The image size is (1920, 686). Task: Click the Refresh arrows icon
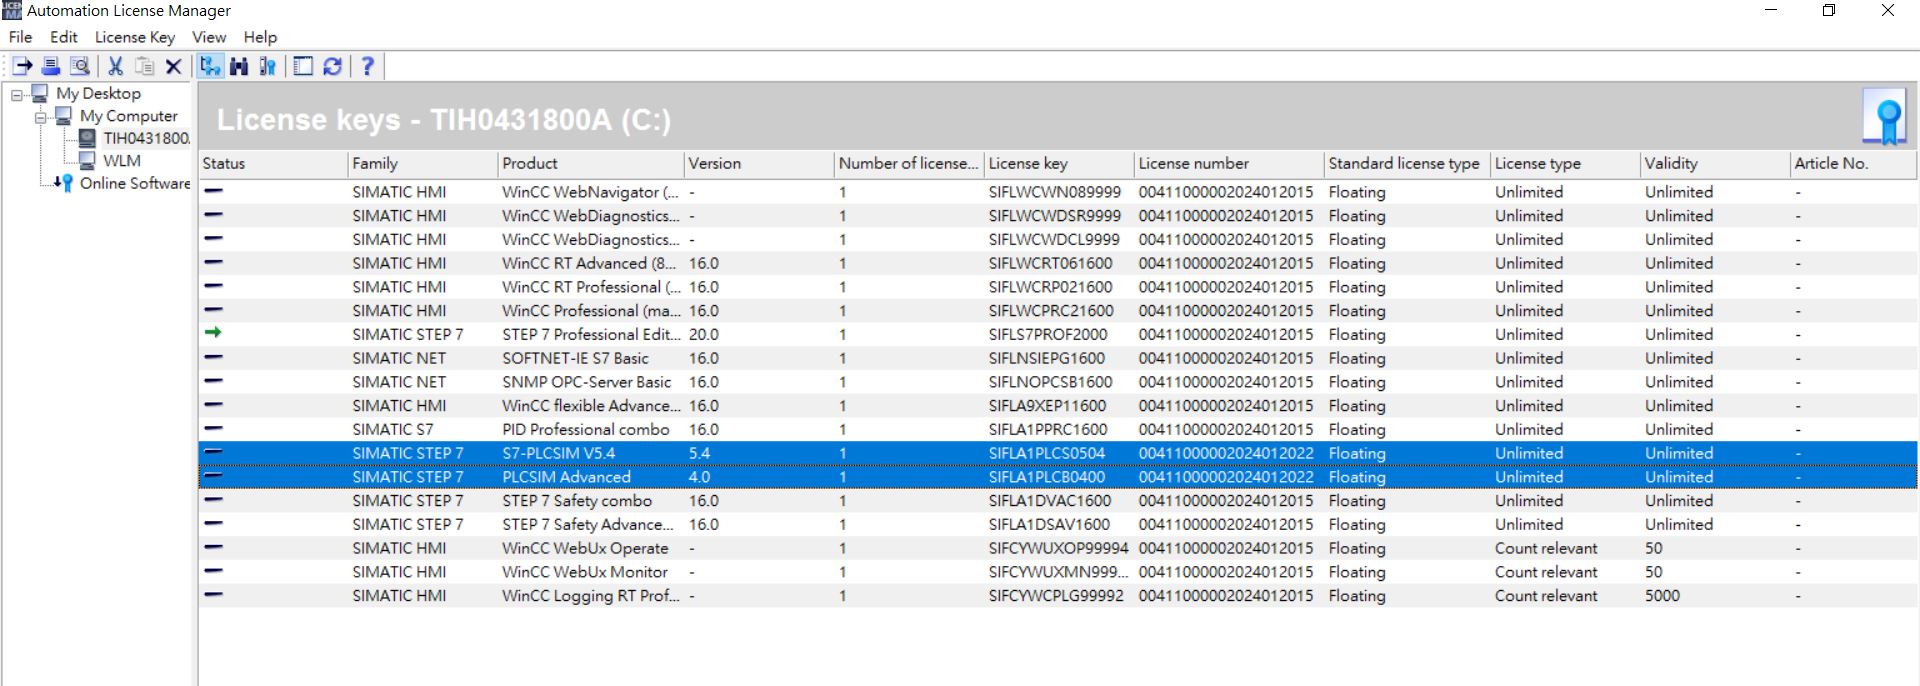(x=333, y=66)
